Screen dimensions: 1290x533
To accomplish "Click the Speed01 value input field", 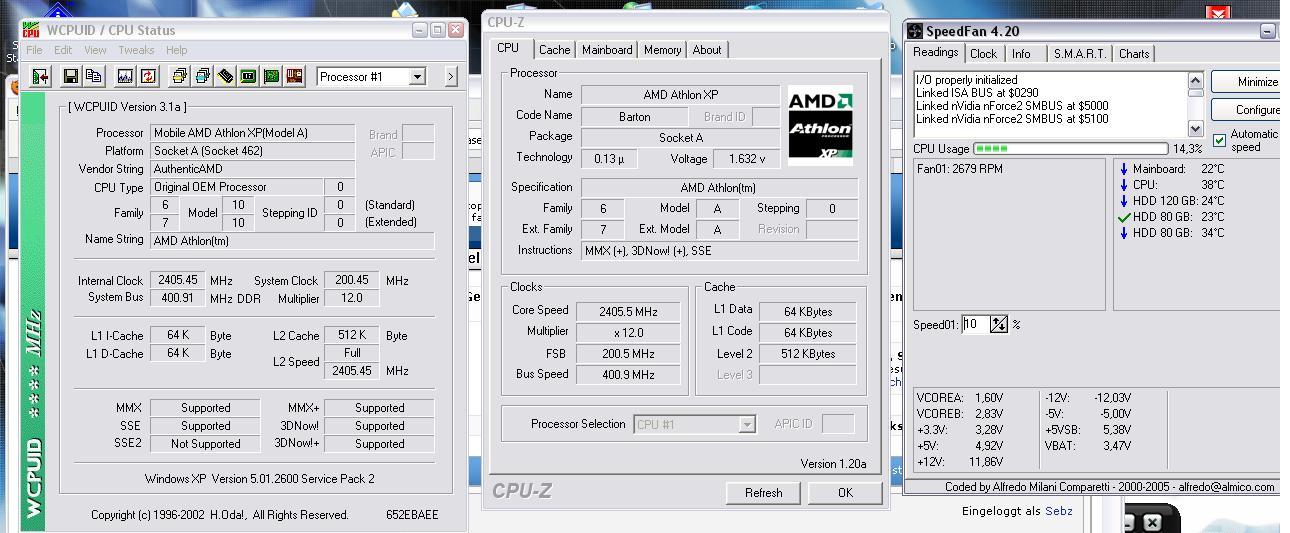I will (975, 324).
